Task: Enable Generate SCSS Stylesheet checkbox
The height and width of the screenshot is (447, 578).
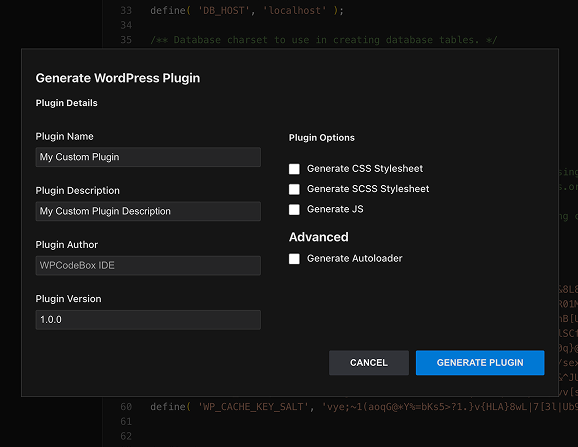Action: [x=294, y=189]
